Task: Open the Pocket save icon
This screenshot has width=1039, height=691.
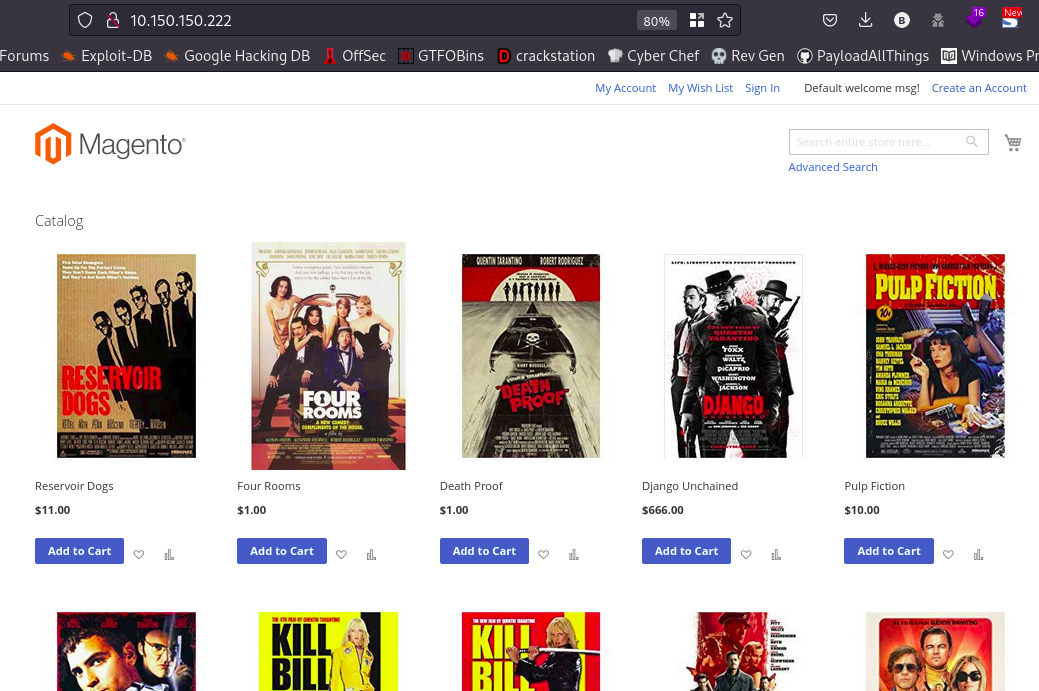Action: 830,21
